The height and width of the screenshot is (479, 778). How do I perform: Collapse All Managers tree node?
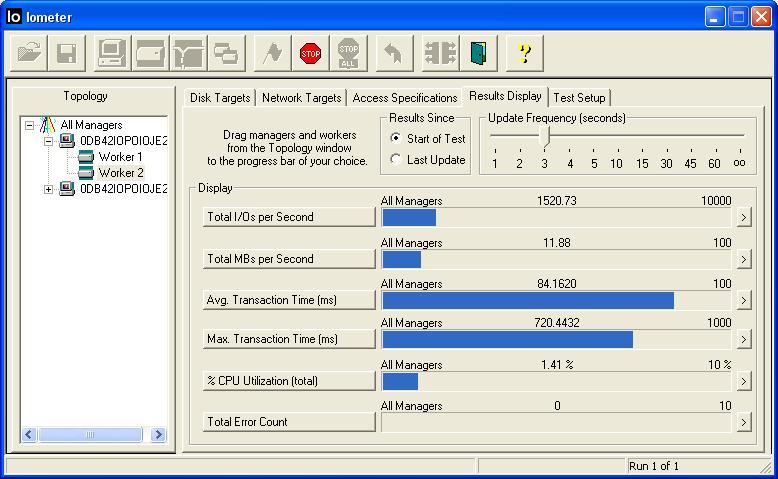click(30, 125)
